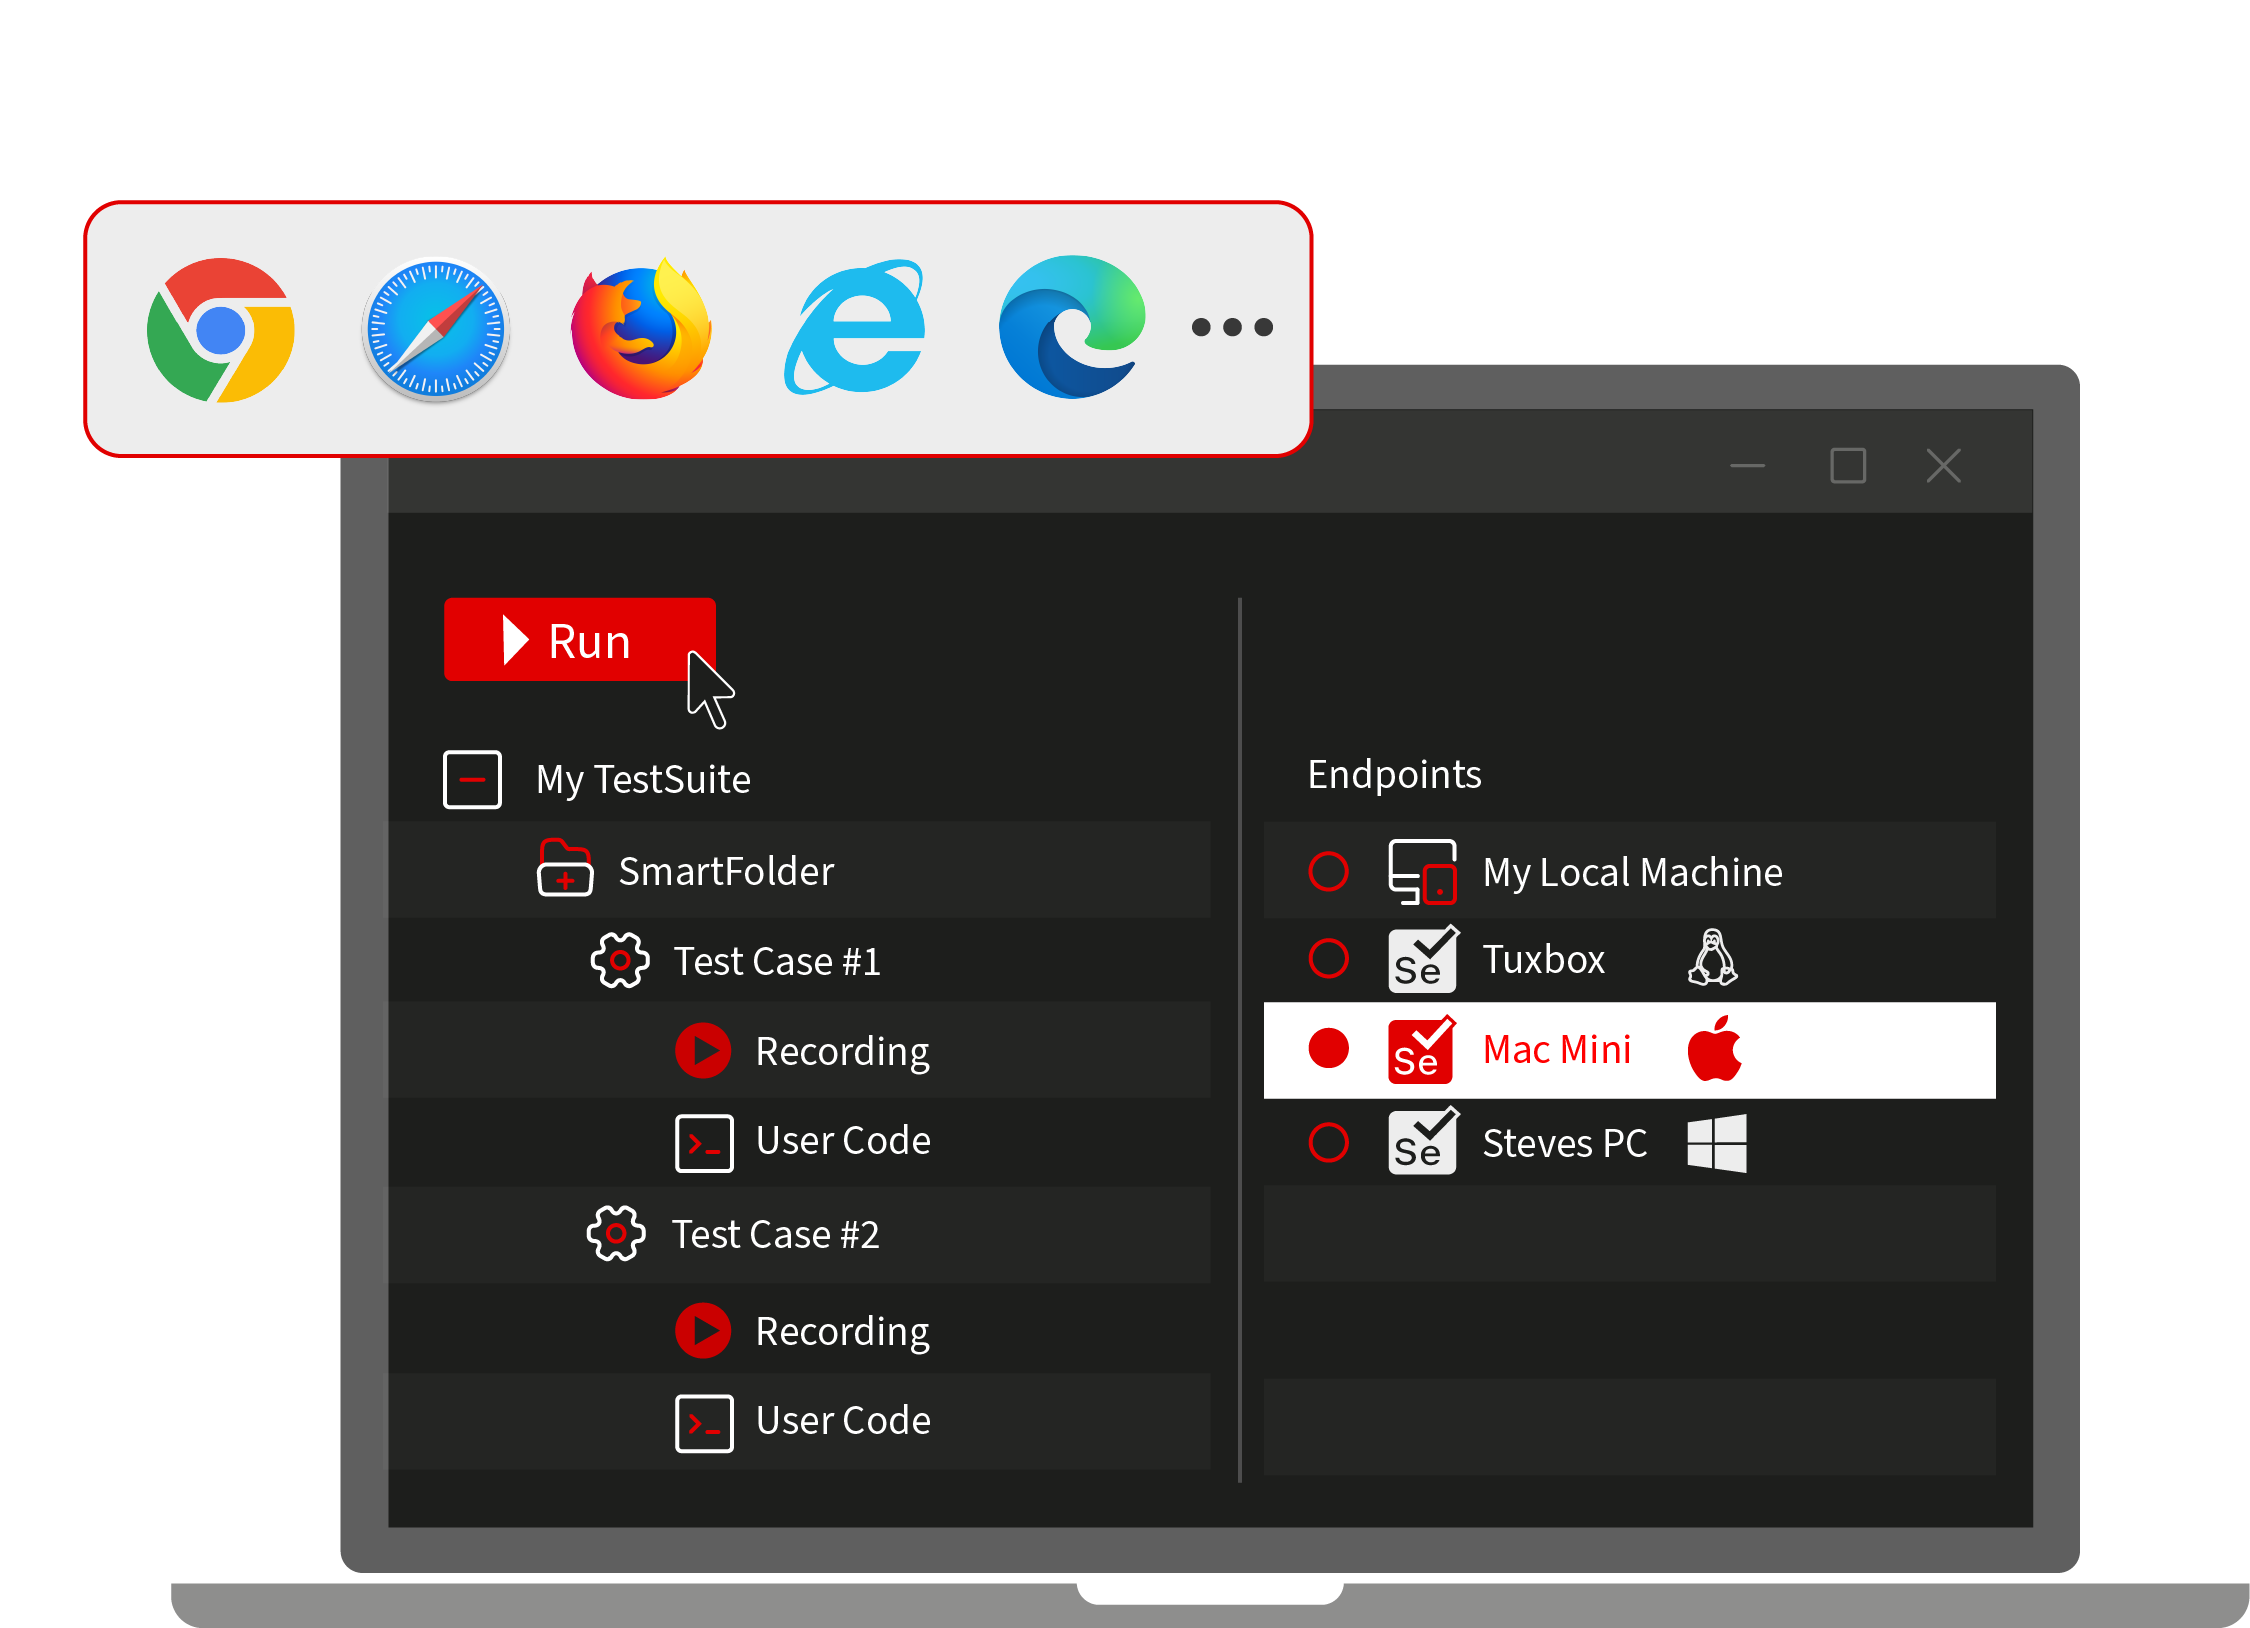Click the 'Tuxbox' endpoint name
Screen dimensions: 2250x1628
[1543, 959]
